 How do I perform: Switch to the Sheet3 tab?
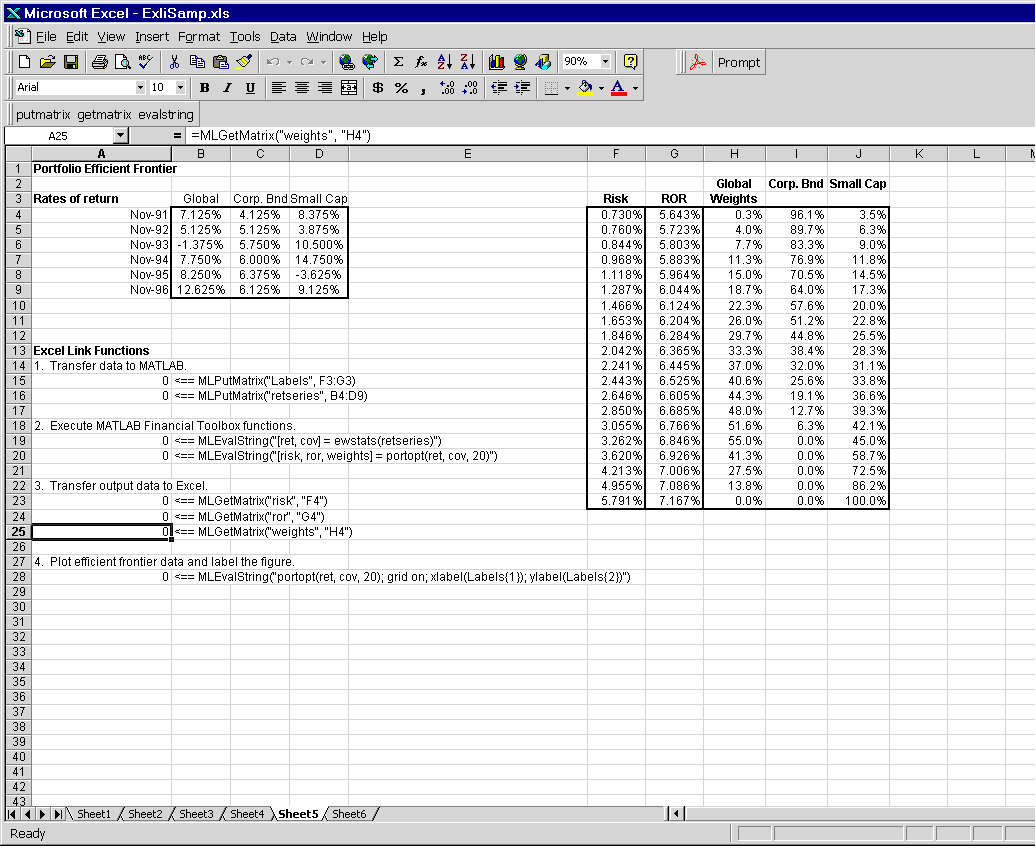196,814
